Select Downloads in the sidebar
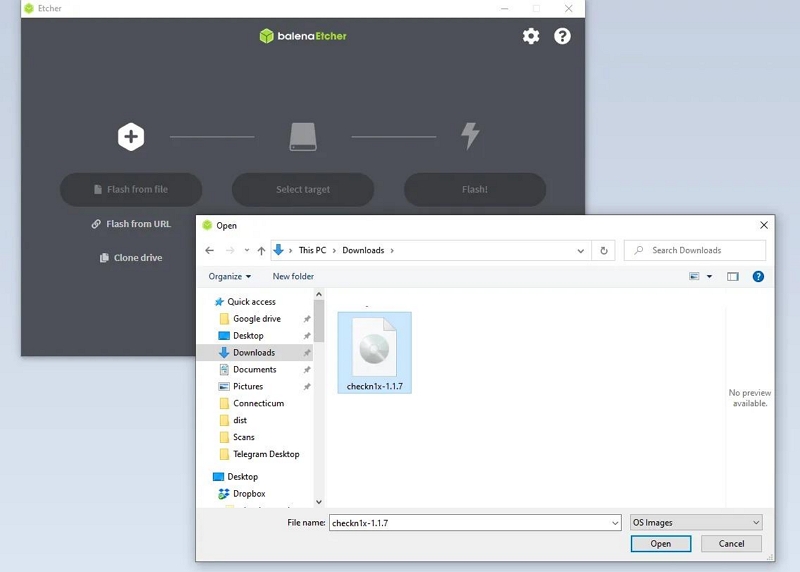 click(255, 353)
